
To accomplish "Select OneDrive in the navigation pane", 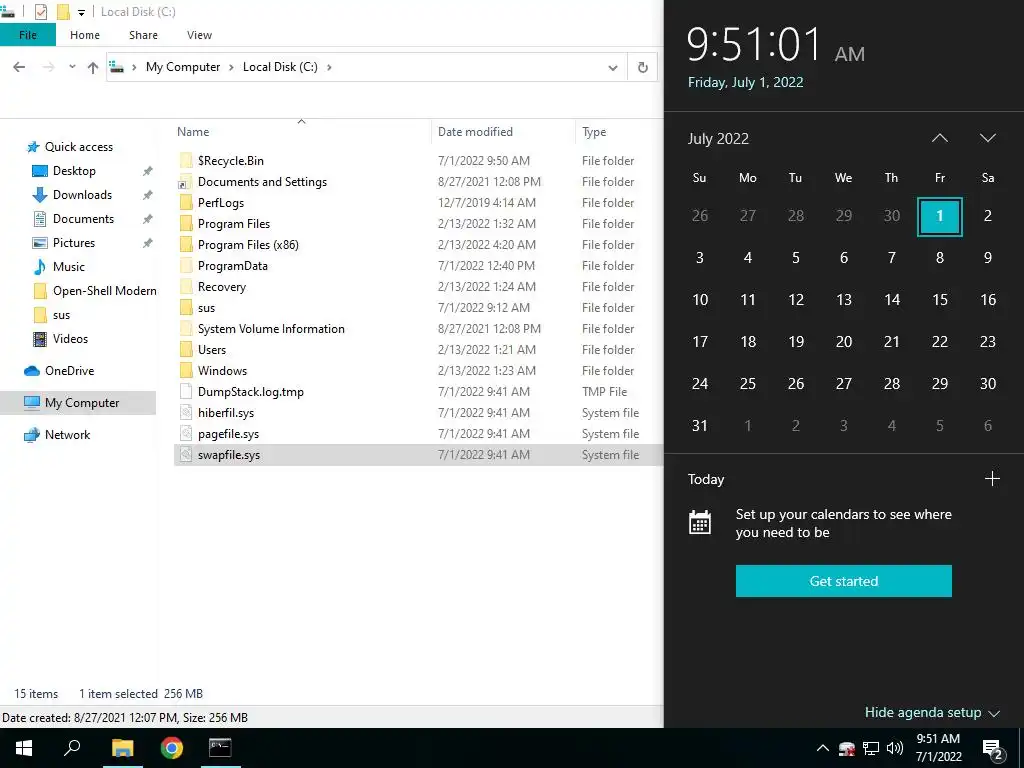I will [x=69, y=371].
